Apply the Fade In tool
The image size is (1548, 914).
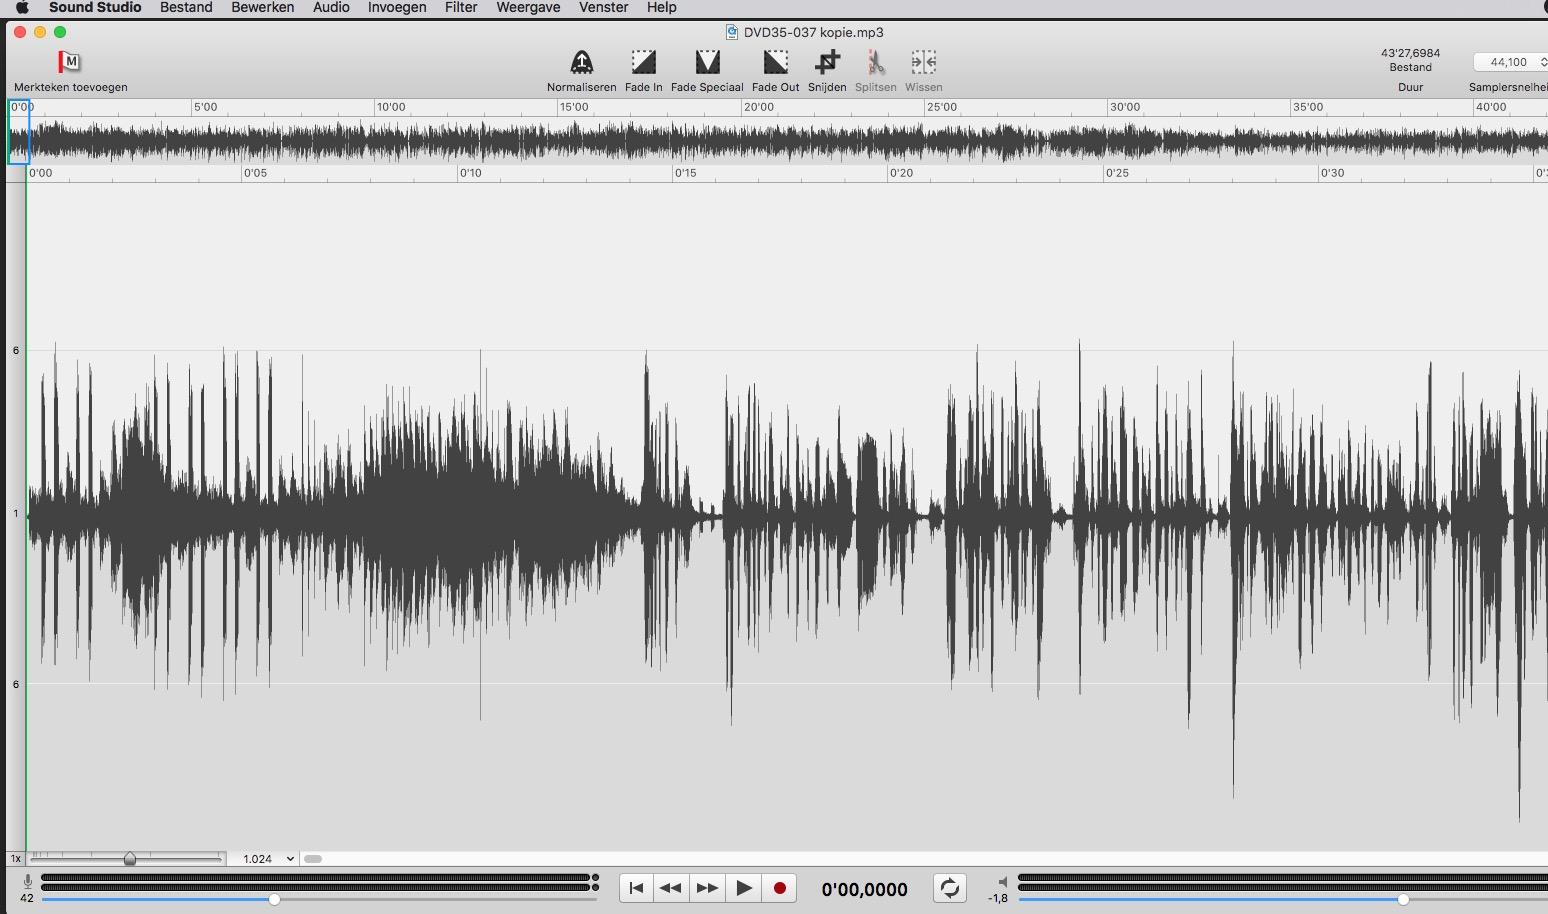[643, 62]
